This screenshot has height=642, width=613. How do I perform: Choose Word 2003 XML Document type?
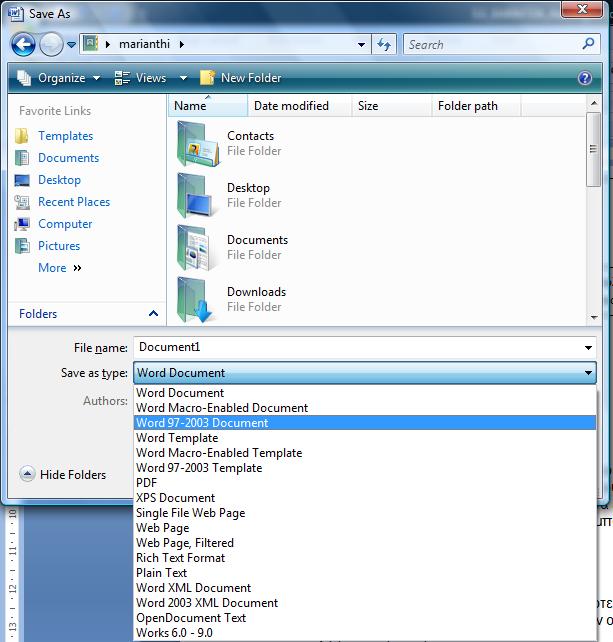click(x=364, y=603)
